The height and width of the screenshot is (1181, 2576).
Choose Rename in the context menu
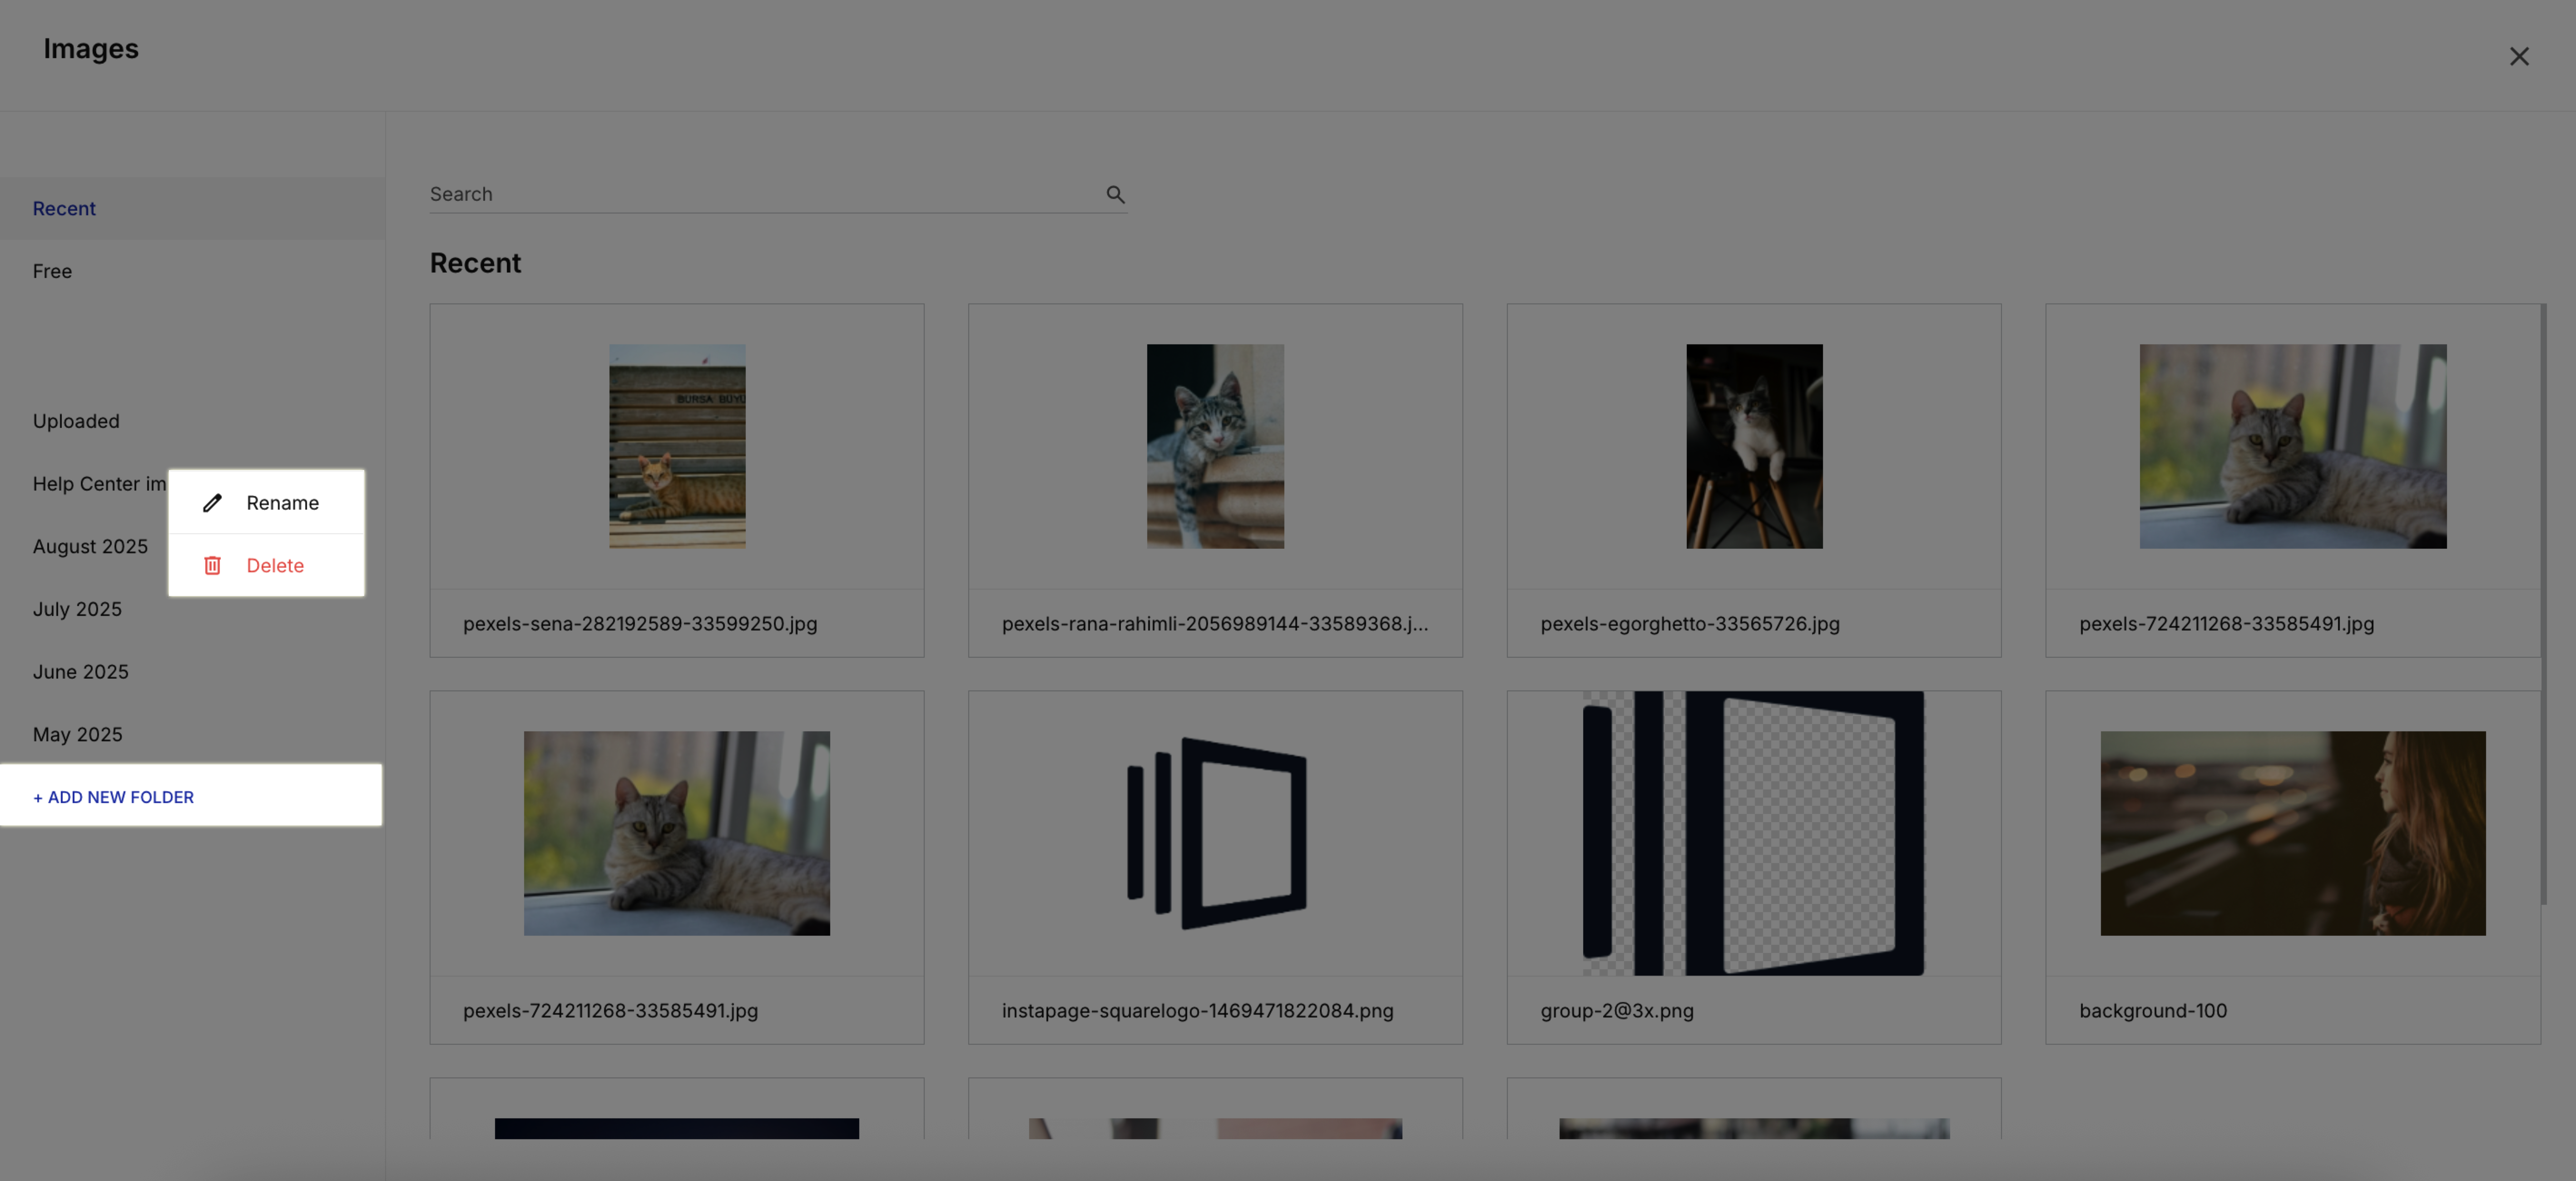point(282,503)
